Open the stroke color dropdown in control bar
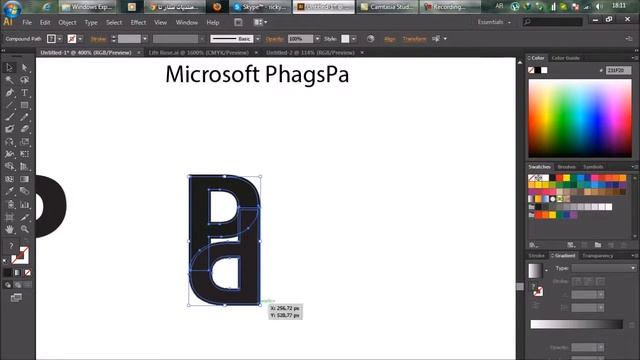 [80, 39]
